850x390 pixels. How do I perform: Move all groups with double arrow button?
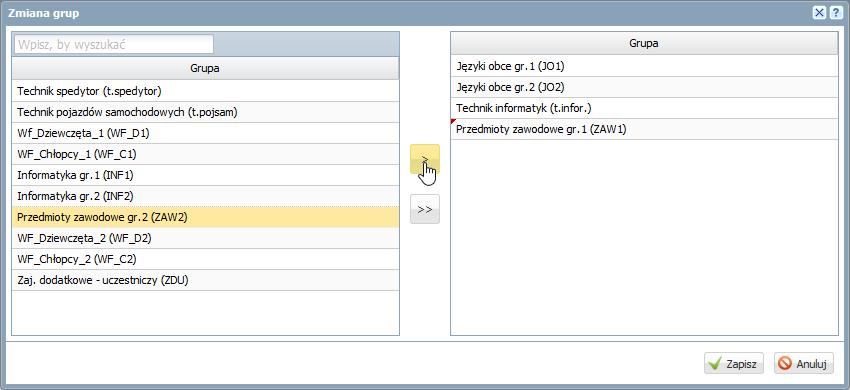coord(425,209)
